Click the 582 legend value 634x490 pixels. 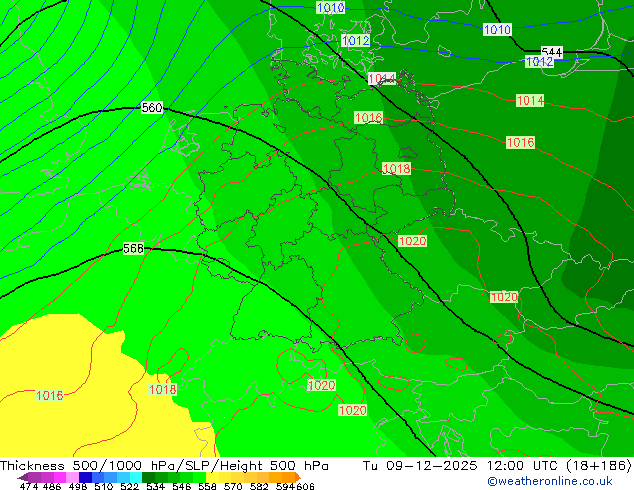click(x=259, y=486)
